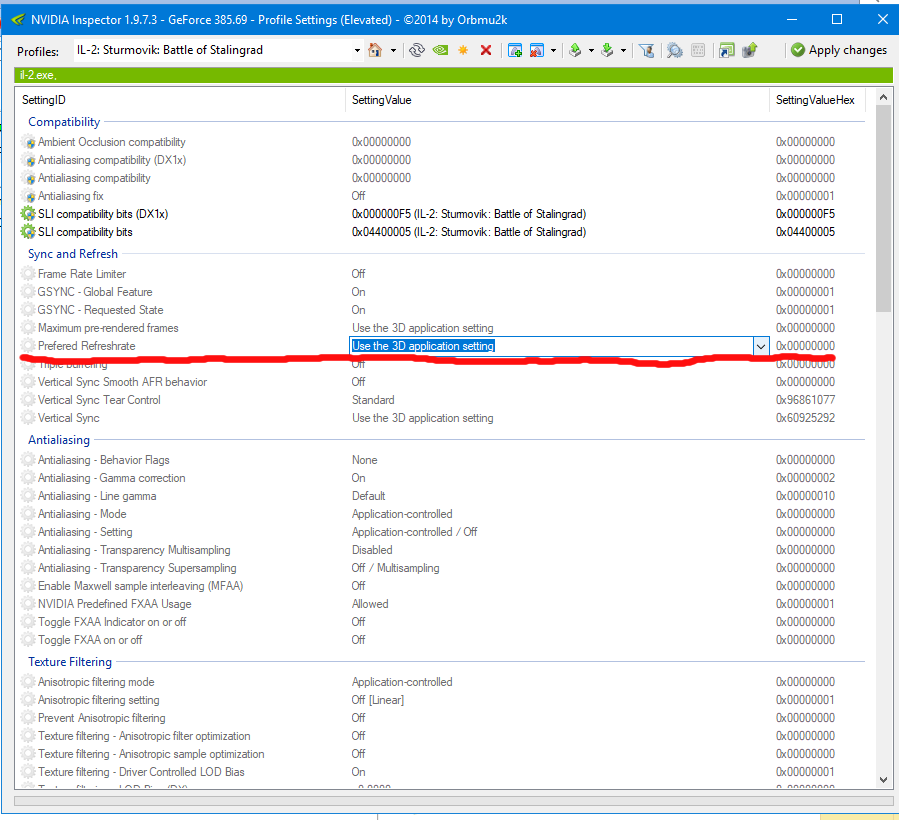The height and width of the screenshot is (820, 899).
Task: Collapse the Texture Filtering group header
Action: pyautogui.click(x=70, y=662)
